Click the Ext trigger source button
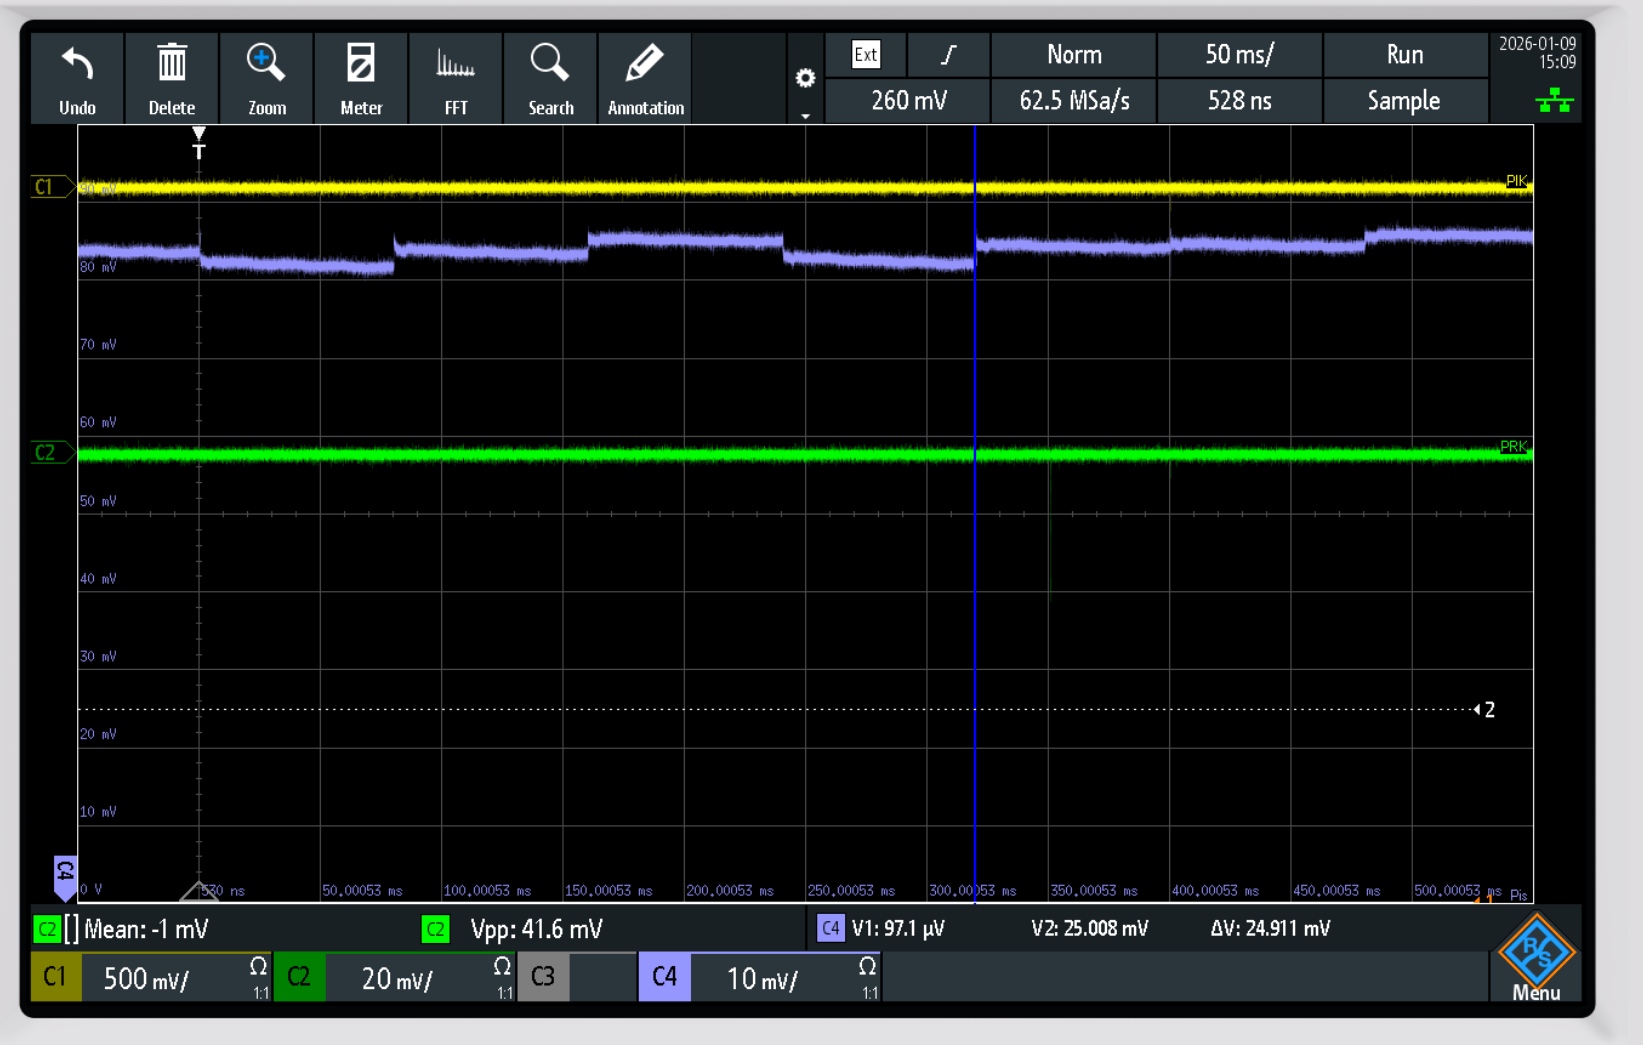 click(x=866, y=55)
